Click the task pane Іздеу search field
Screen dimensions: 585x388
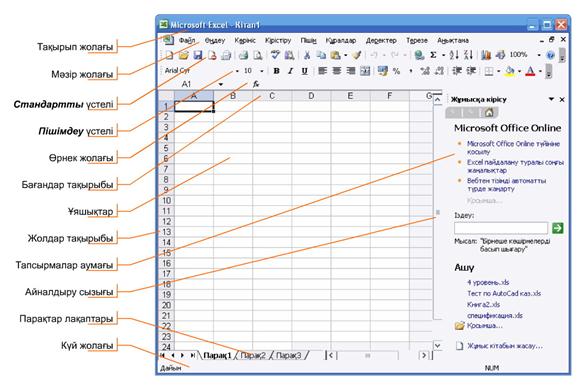[x=501, y=228]
